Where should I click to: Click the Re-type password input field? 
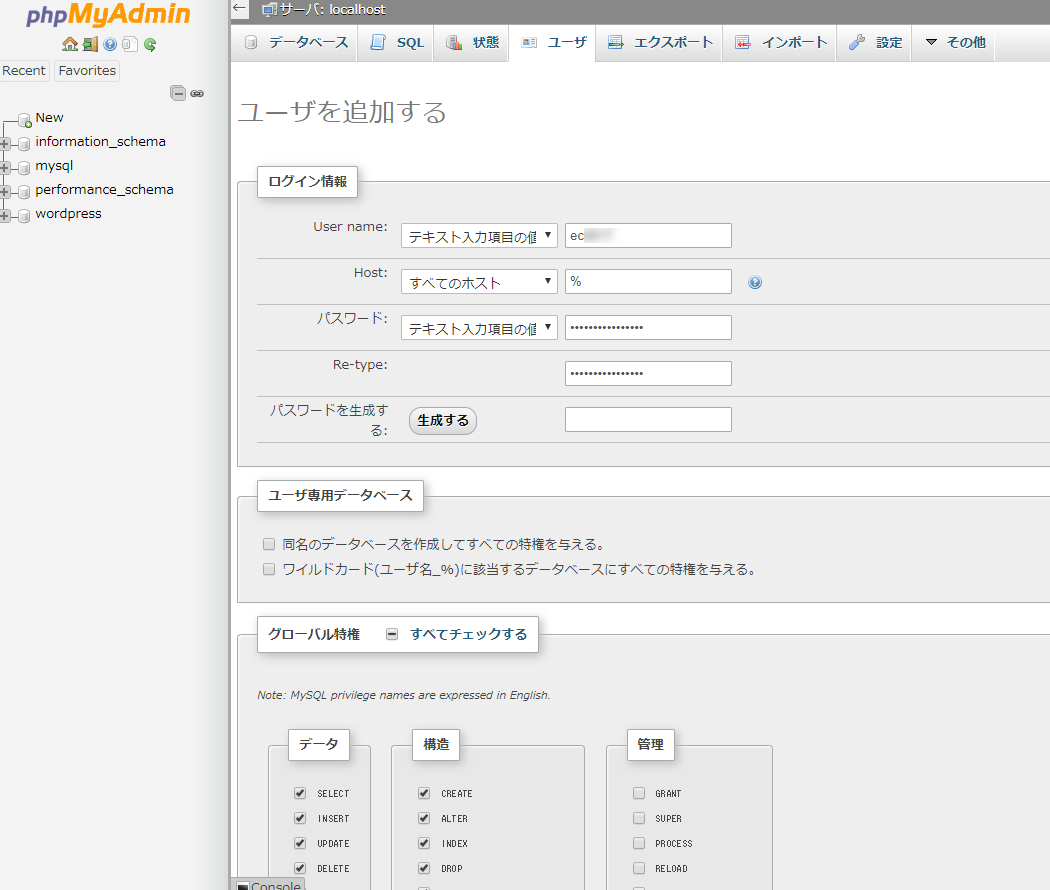(x=648, y=374)
